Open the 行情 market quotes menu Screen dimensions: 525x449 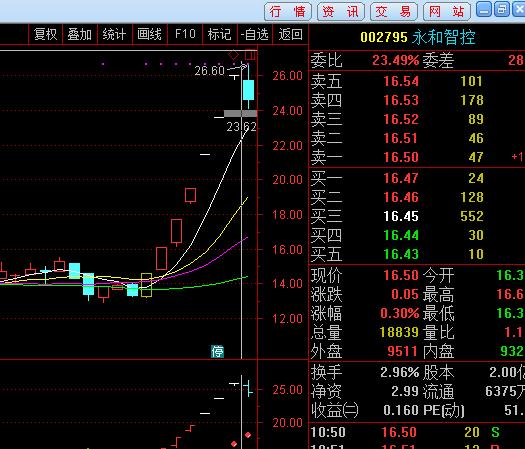(x=288, y=11)
